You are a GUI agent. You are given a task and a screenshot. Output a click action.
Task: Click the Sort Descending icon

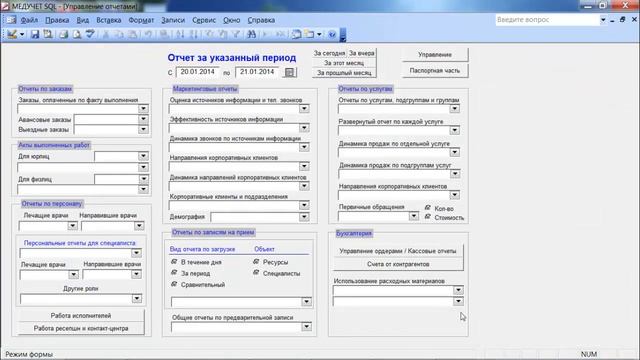pos(194,35)
